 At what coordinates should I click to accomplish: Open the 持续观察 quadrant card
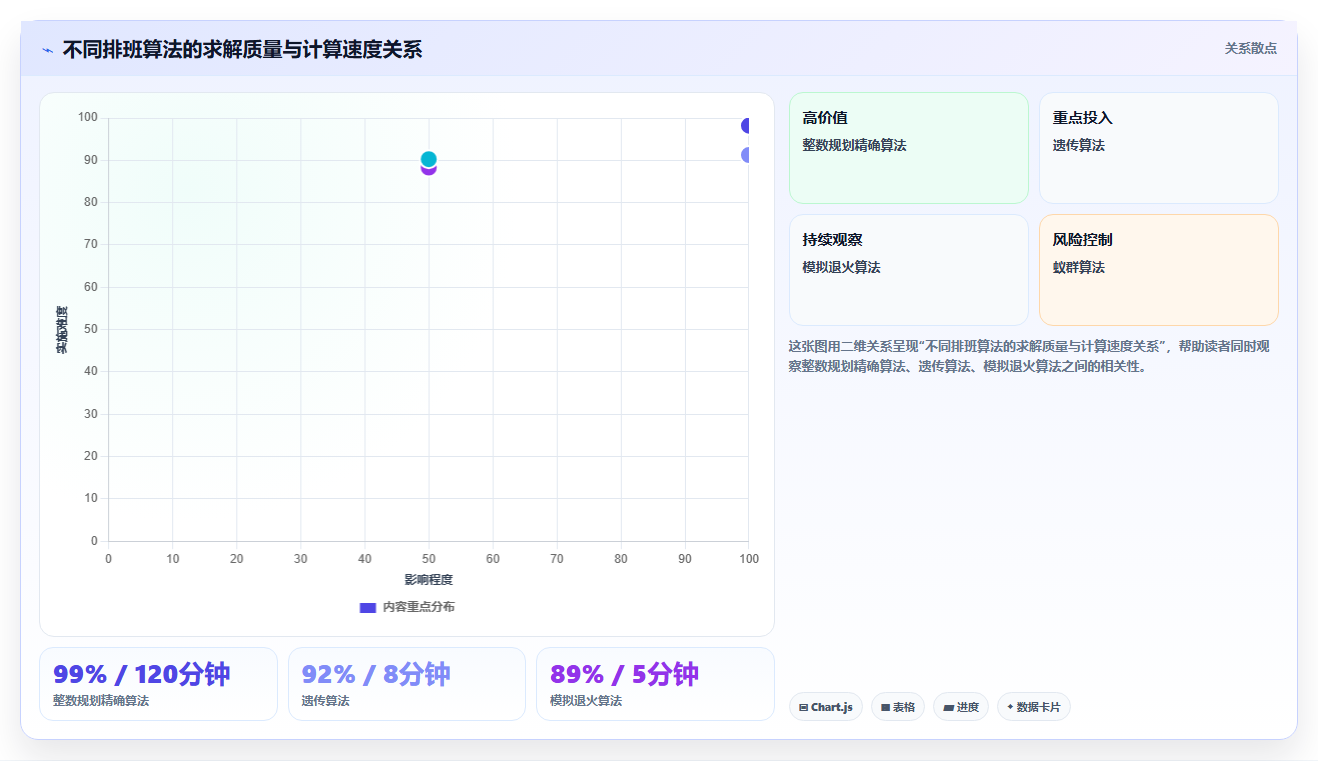909,270
